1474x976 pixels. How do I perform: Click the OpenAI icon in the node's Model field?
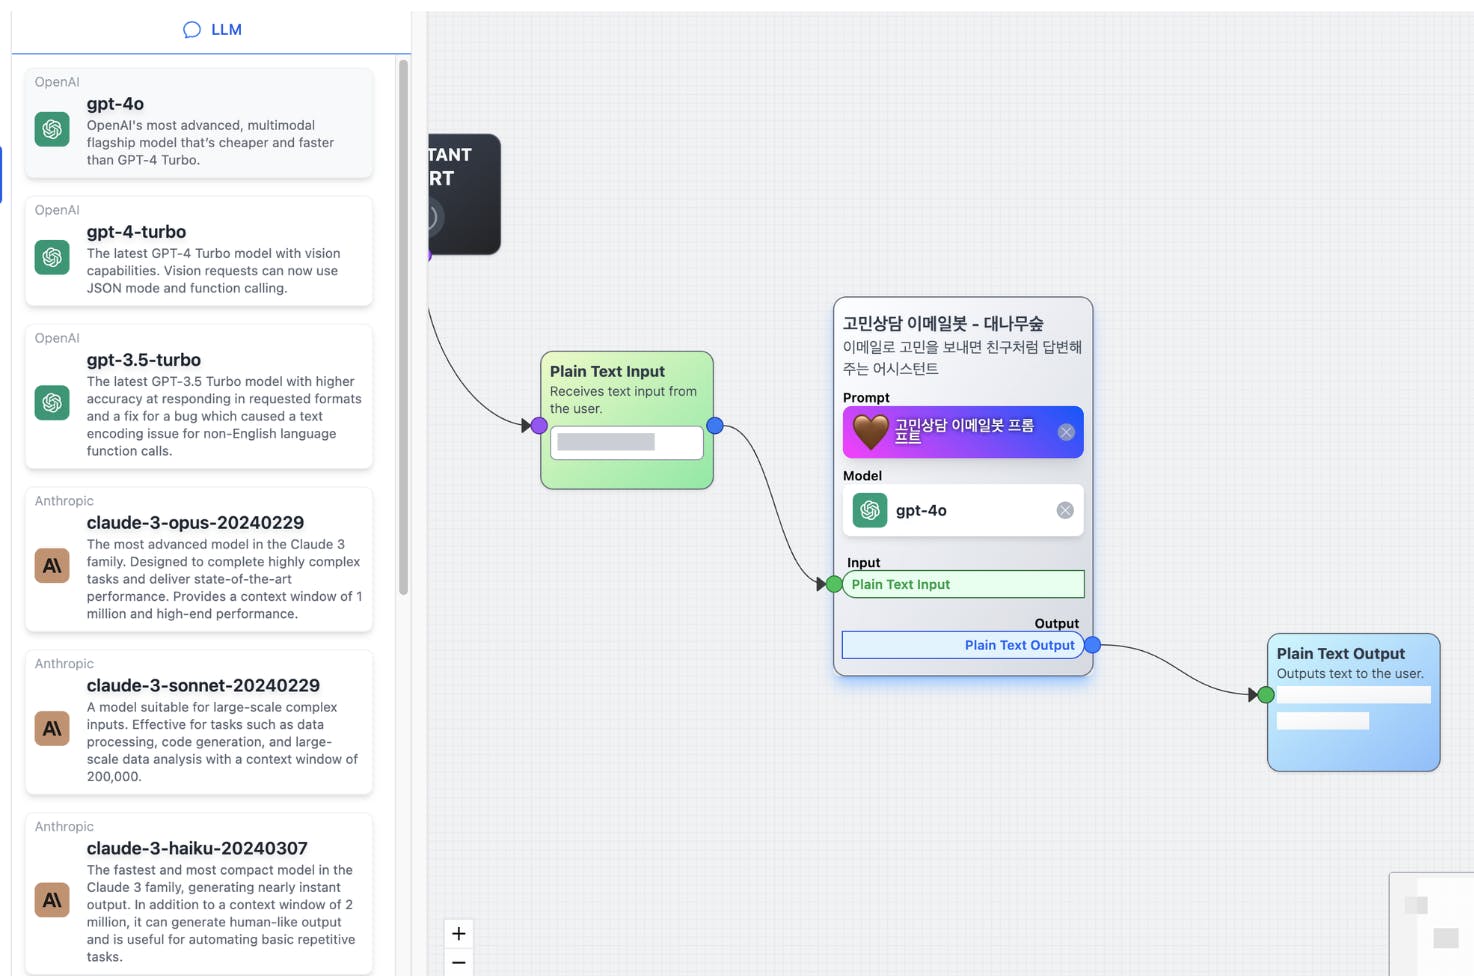[870, 510]
